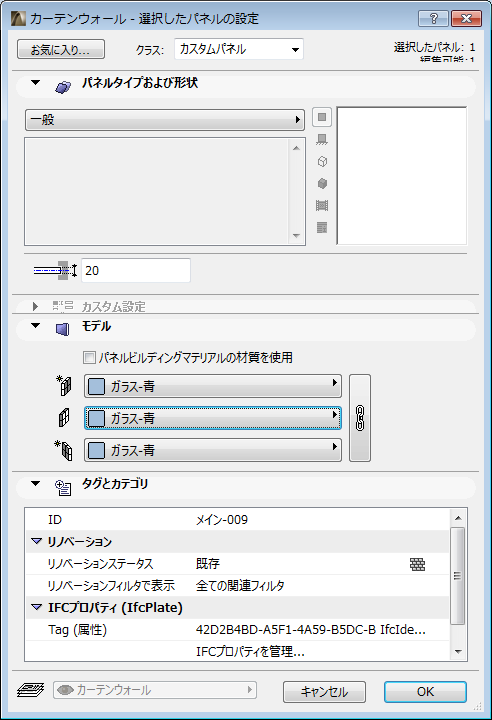Open the お気に入り favorites button

[61, 49]
